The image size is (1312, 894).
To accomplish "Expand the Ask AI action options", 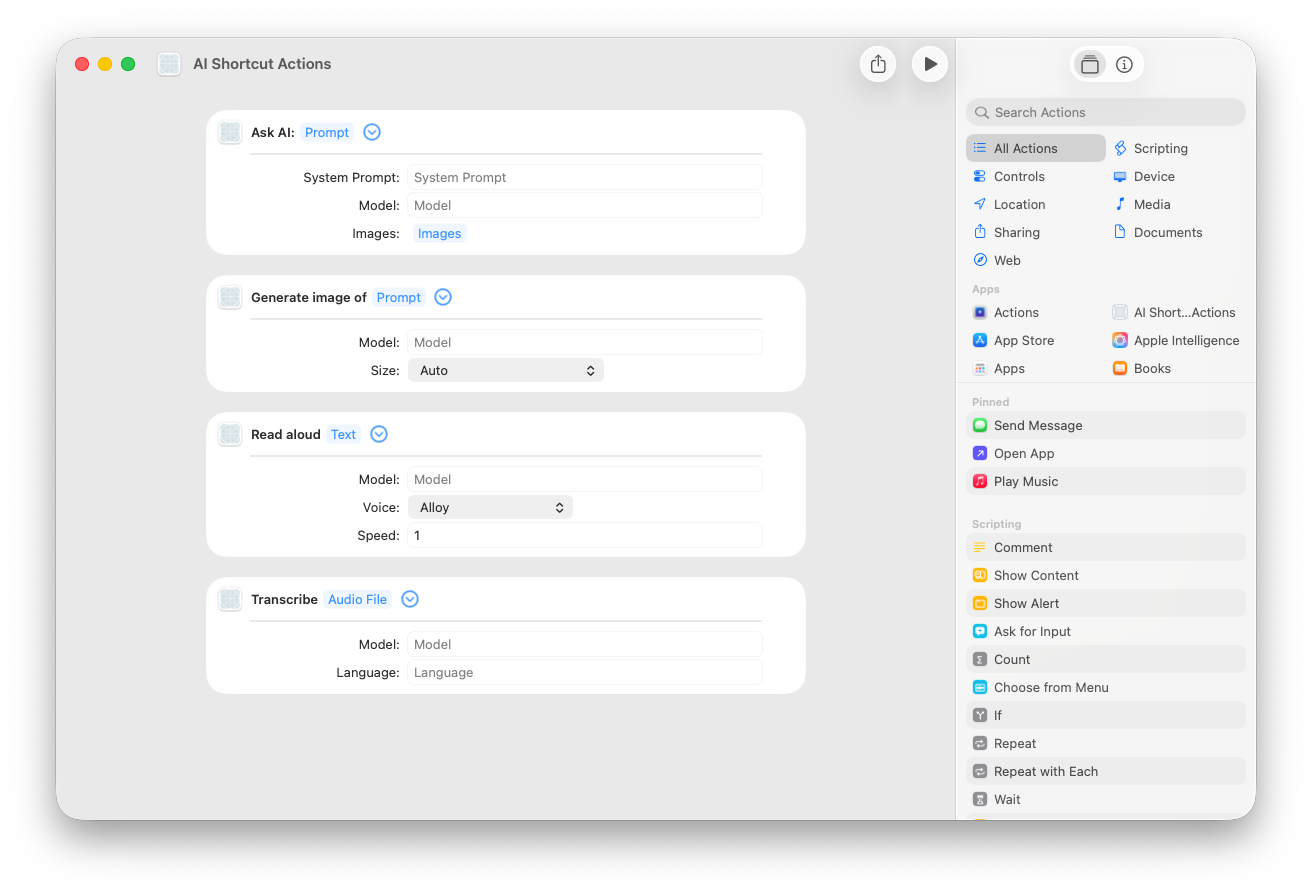I will click(x=372, y=132).
